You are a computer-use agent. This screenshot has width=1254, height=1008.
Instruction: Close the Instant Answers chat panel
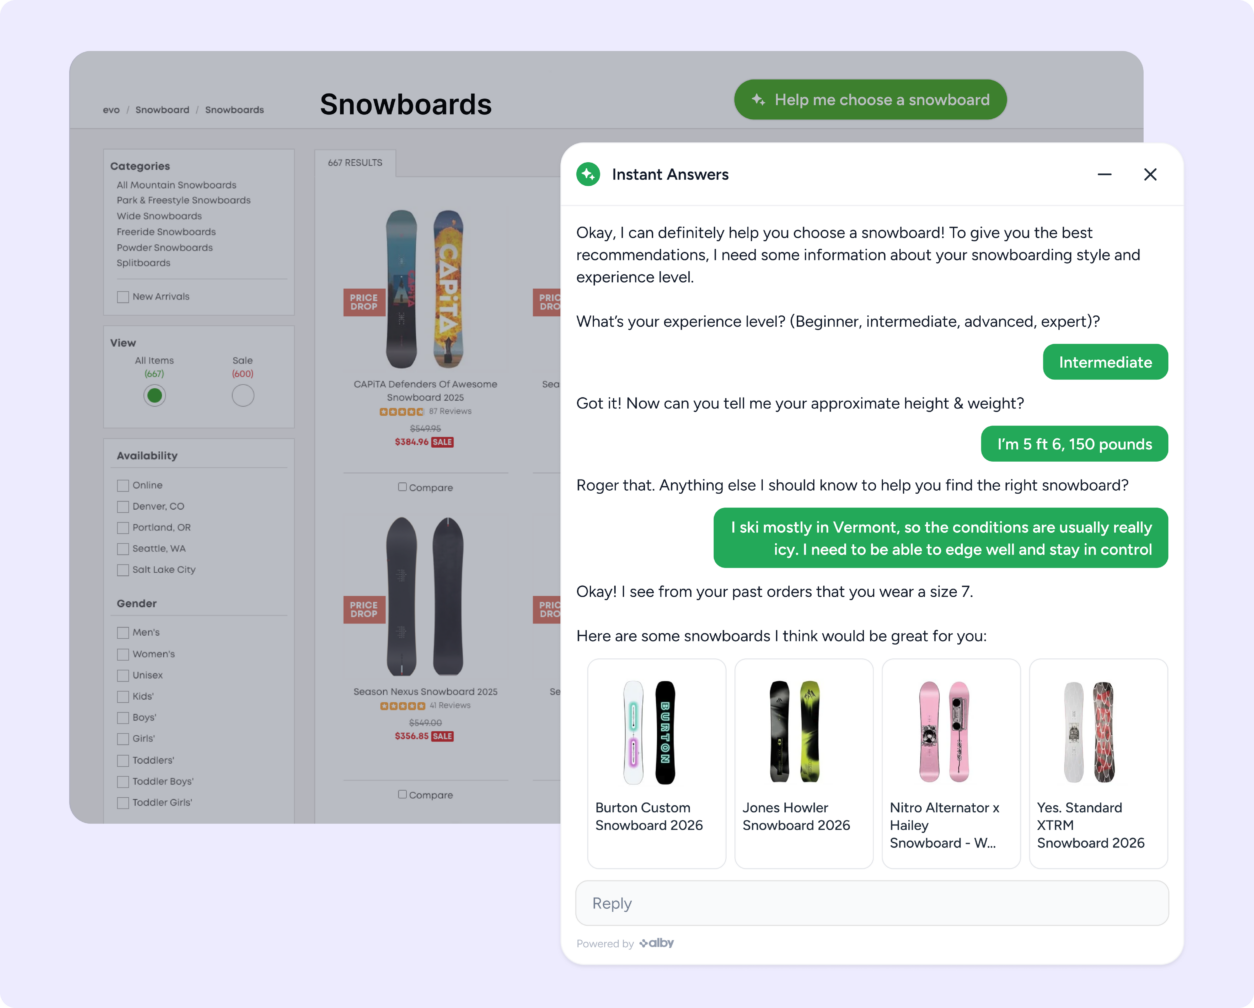pos(1150,174)
